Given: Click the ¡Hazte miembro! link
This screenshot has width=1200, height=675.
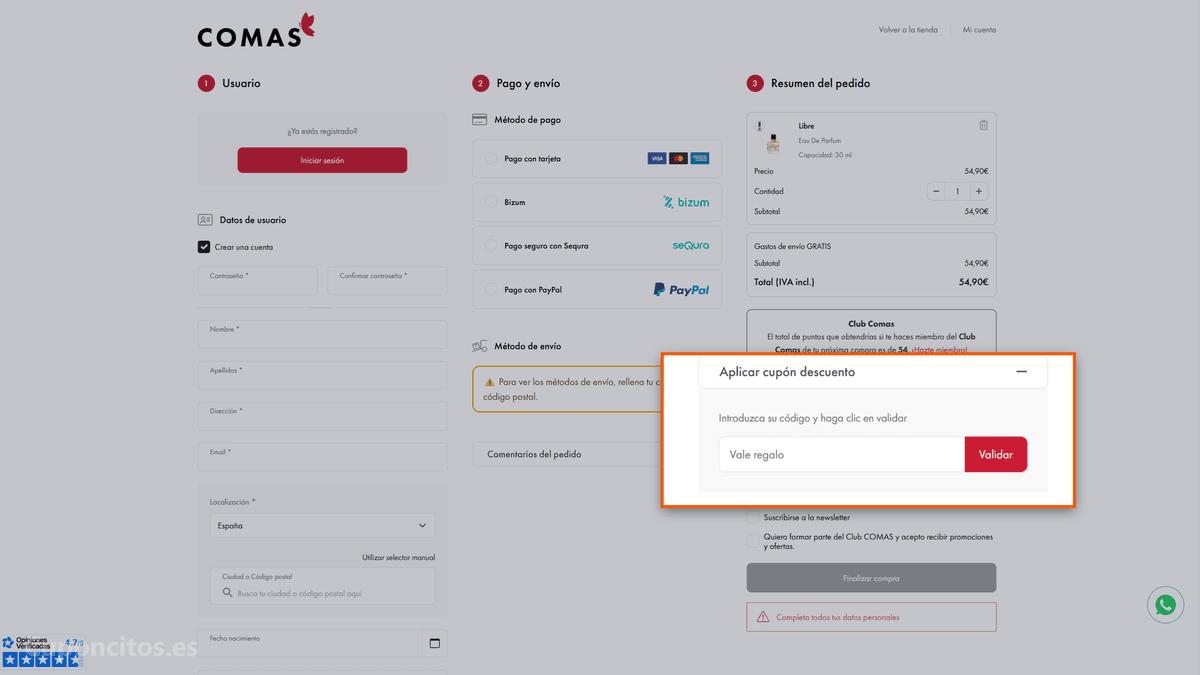Looking at the screenshot, I should click(939, 350).
